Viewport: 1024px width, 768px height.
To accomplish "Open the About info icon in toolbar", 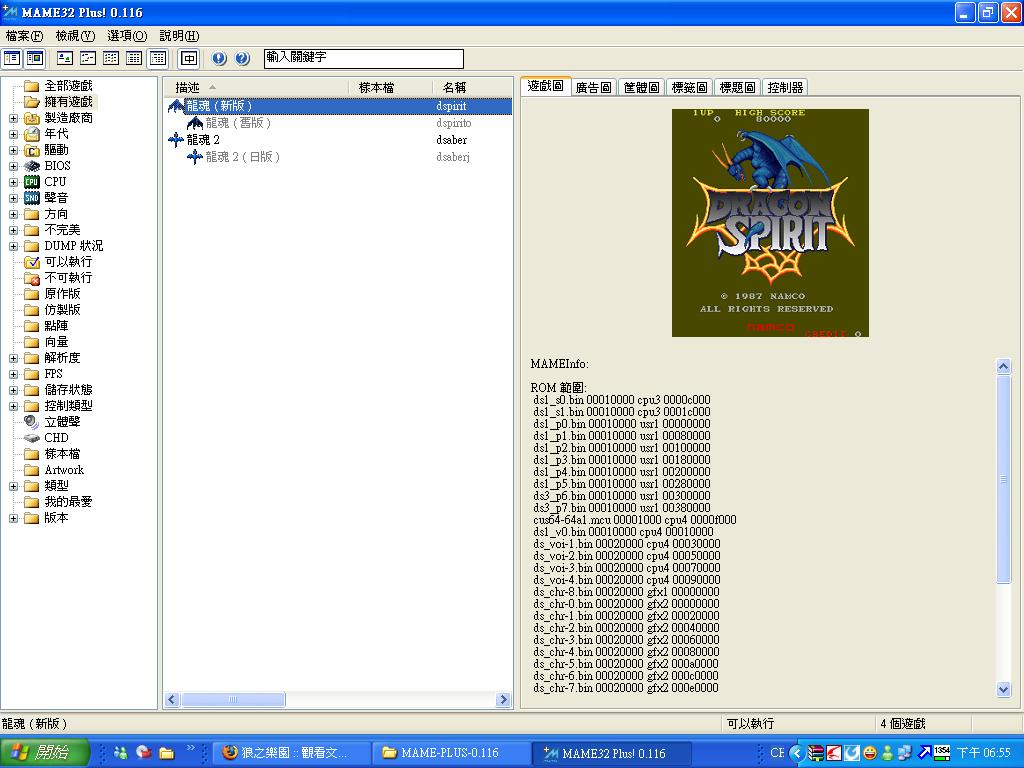I will click(x=219, y=59).
